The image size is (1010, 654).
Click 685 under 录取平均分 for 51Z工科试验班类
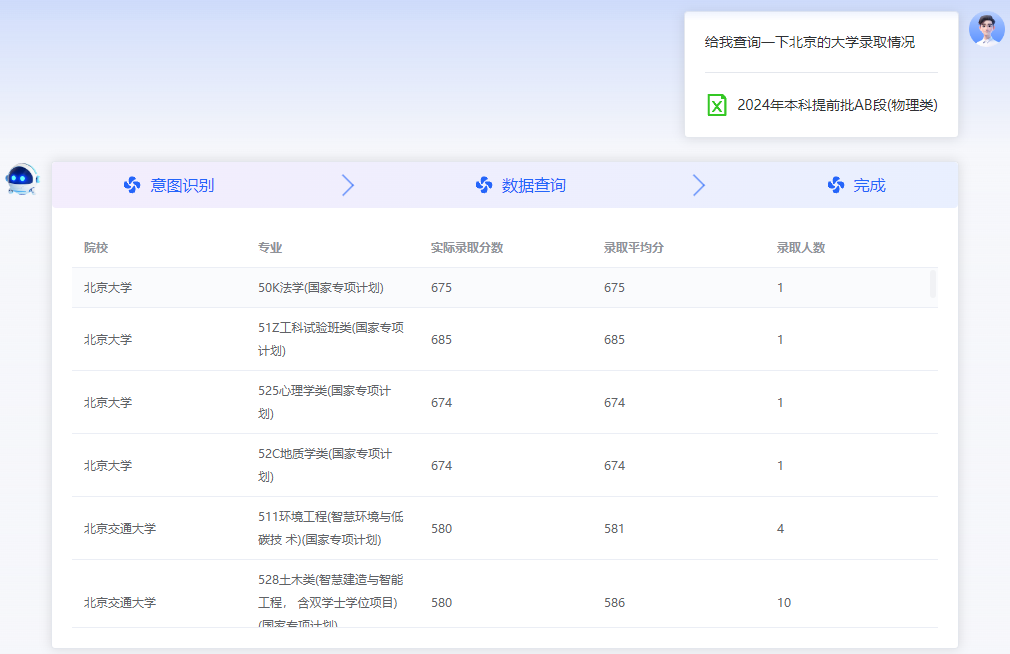click(x=615, y=340)
